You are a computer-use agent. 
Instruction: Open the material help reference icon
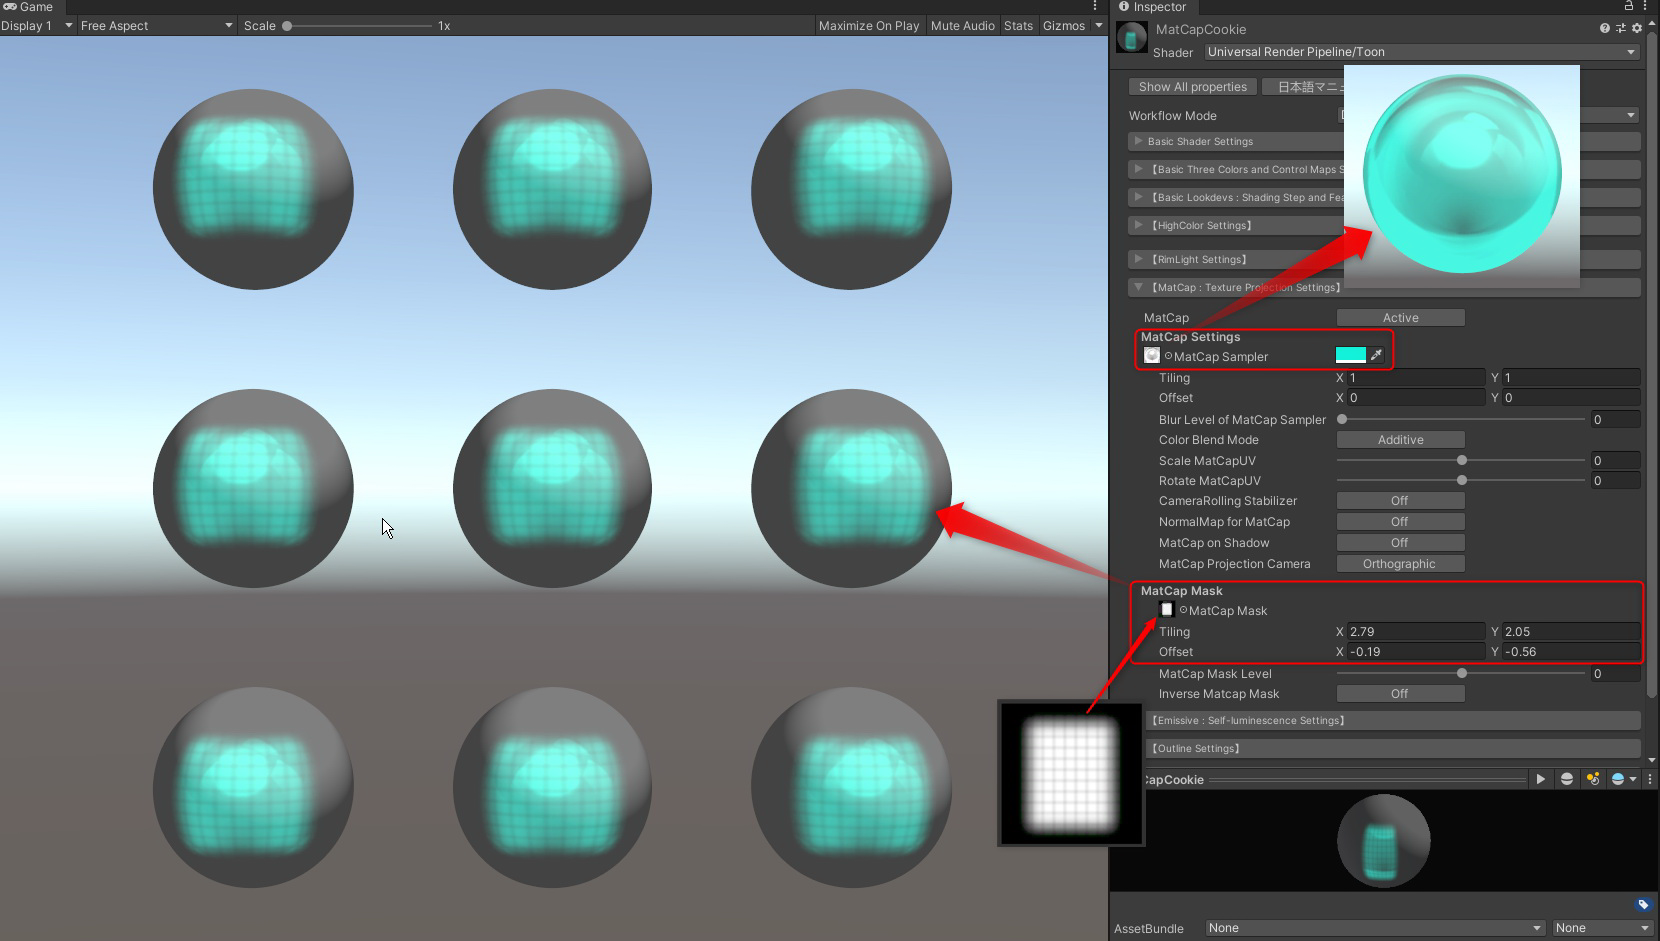(x=1605, y=28)
